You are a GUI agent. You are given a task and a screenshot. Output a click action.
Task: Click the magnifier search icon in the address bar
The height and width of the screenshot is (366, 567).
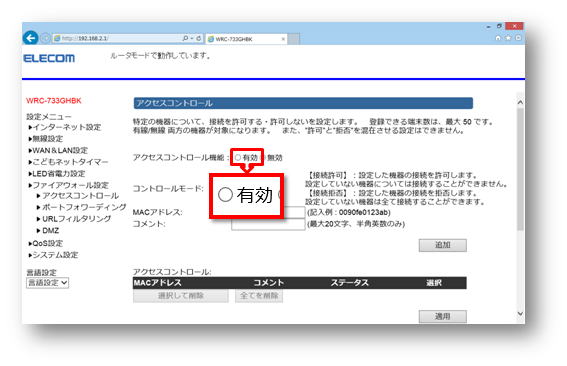[x=185, y=38]
